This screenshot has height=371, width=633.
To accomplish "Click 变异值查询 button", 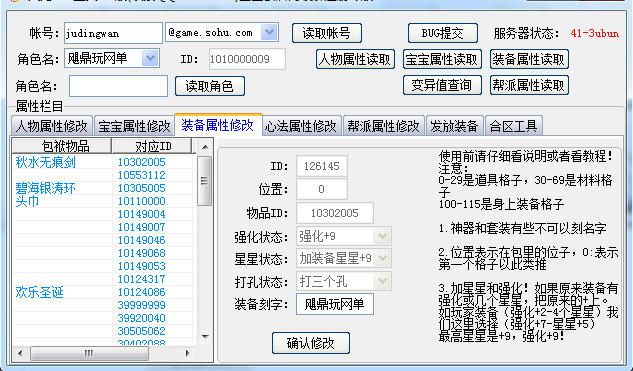I will click(442, 85).
